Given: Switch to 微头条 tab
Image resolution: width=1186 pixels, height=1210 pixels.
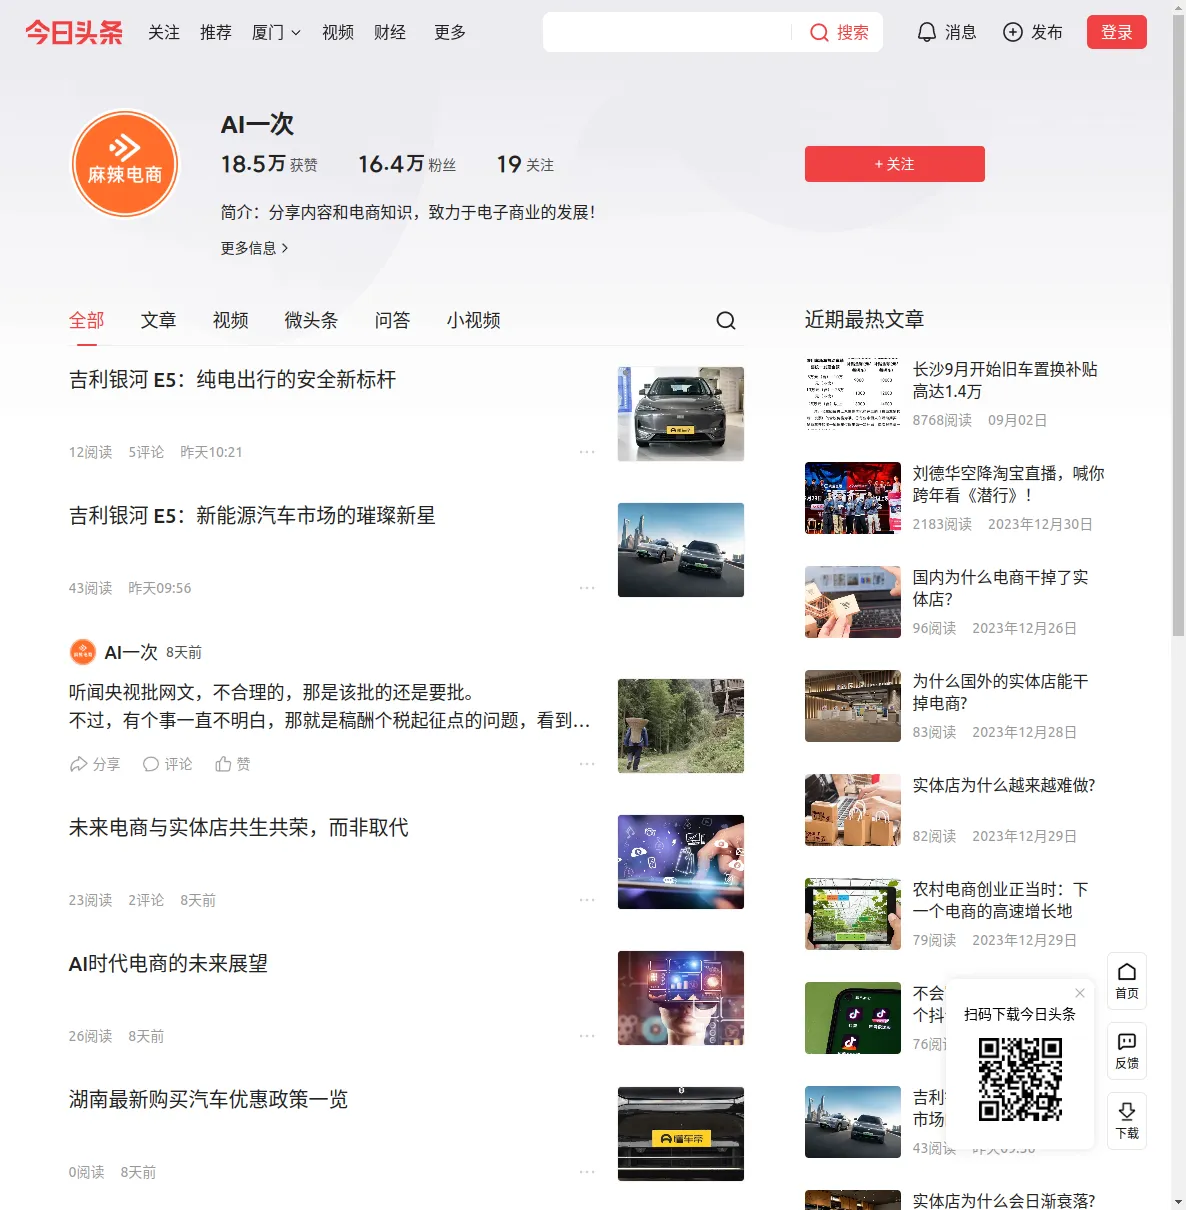Looking at the screenshot, I should (312, 320).
